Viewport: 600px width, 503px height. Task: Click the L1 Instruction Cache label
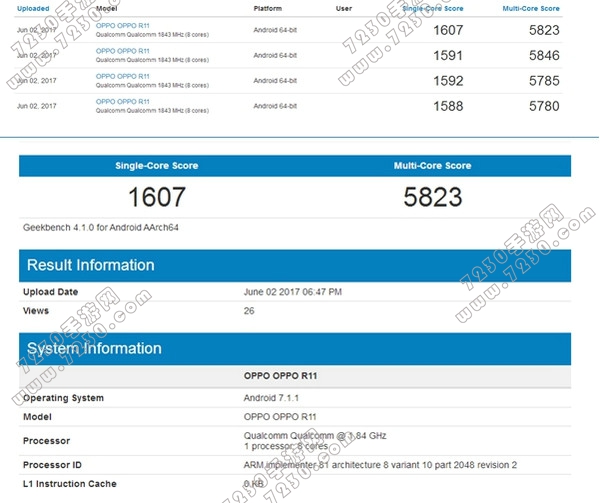tap(70, 484)
